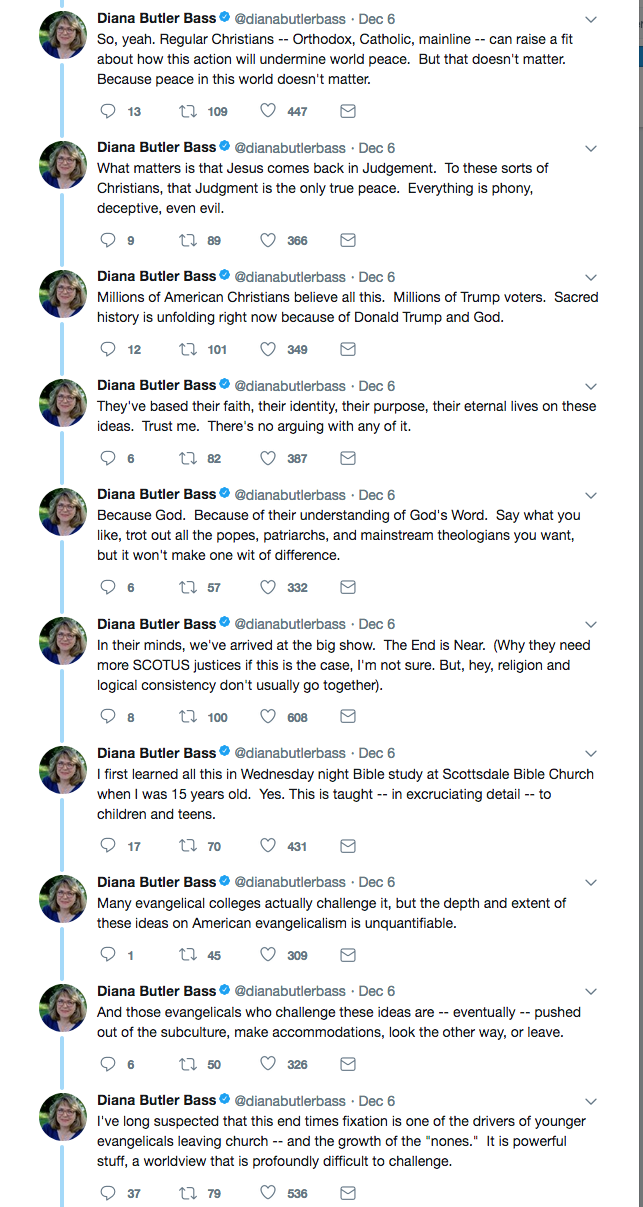643x1207 pixels.
Task: Send the 'Jesus comes back in Judgement' tweet by message
Action: point(348,240)
